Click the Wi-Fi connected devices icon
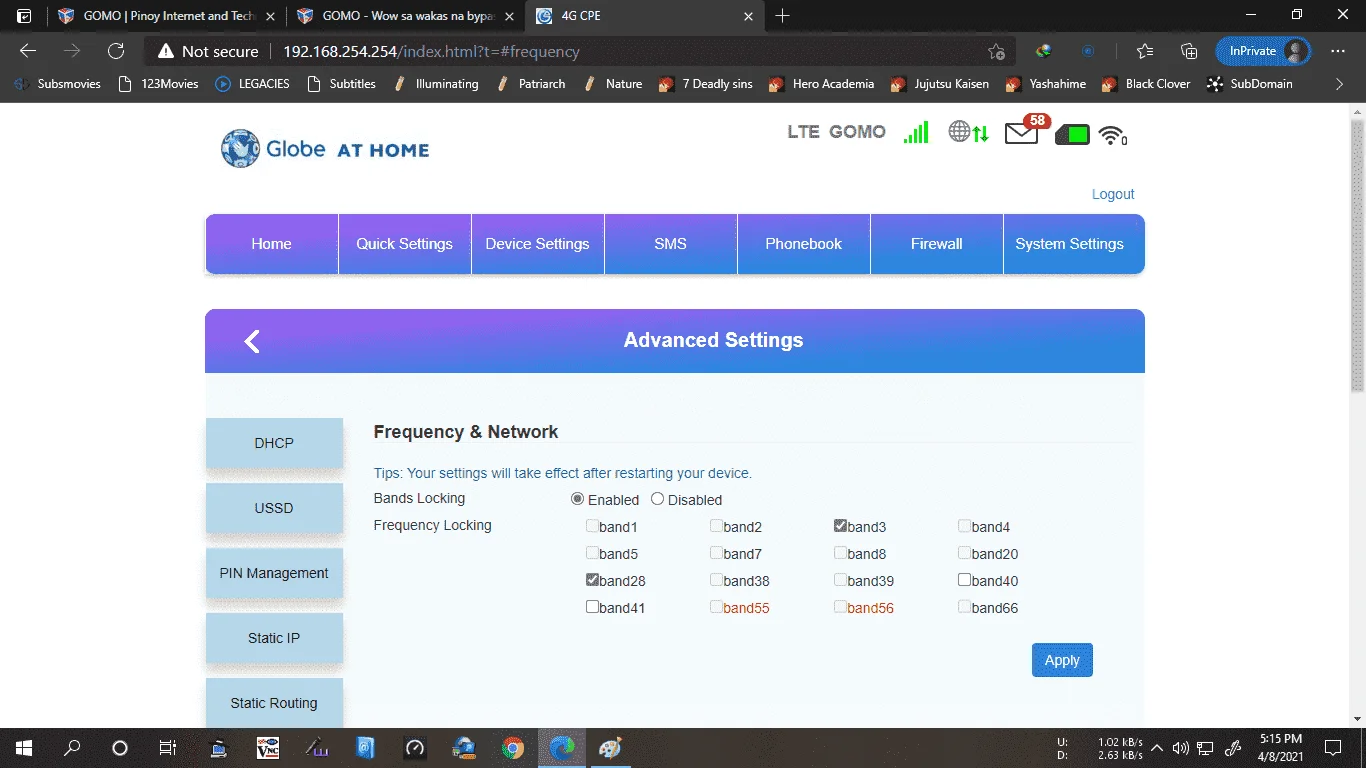This screenshot has width=1366, height=768. click(x=1112, y=135)
